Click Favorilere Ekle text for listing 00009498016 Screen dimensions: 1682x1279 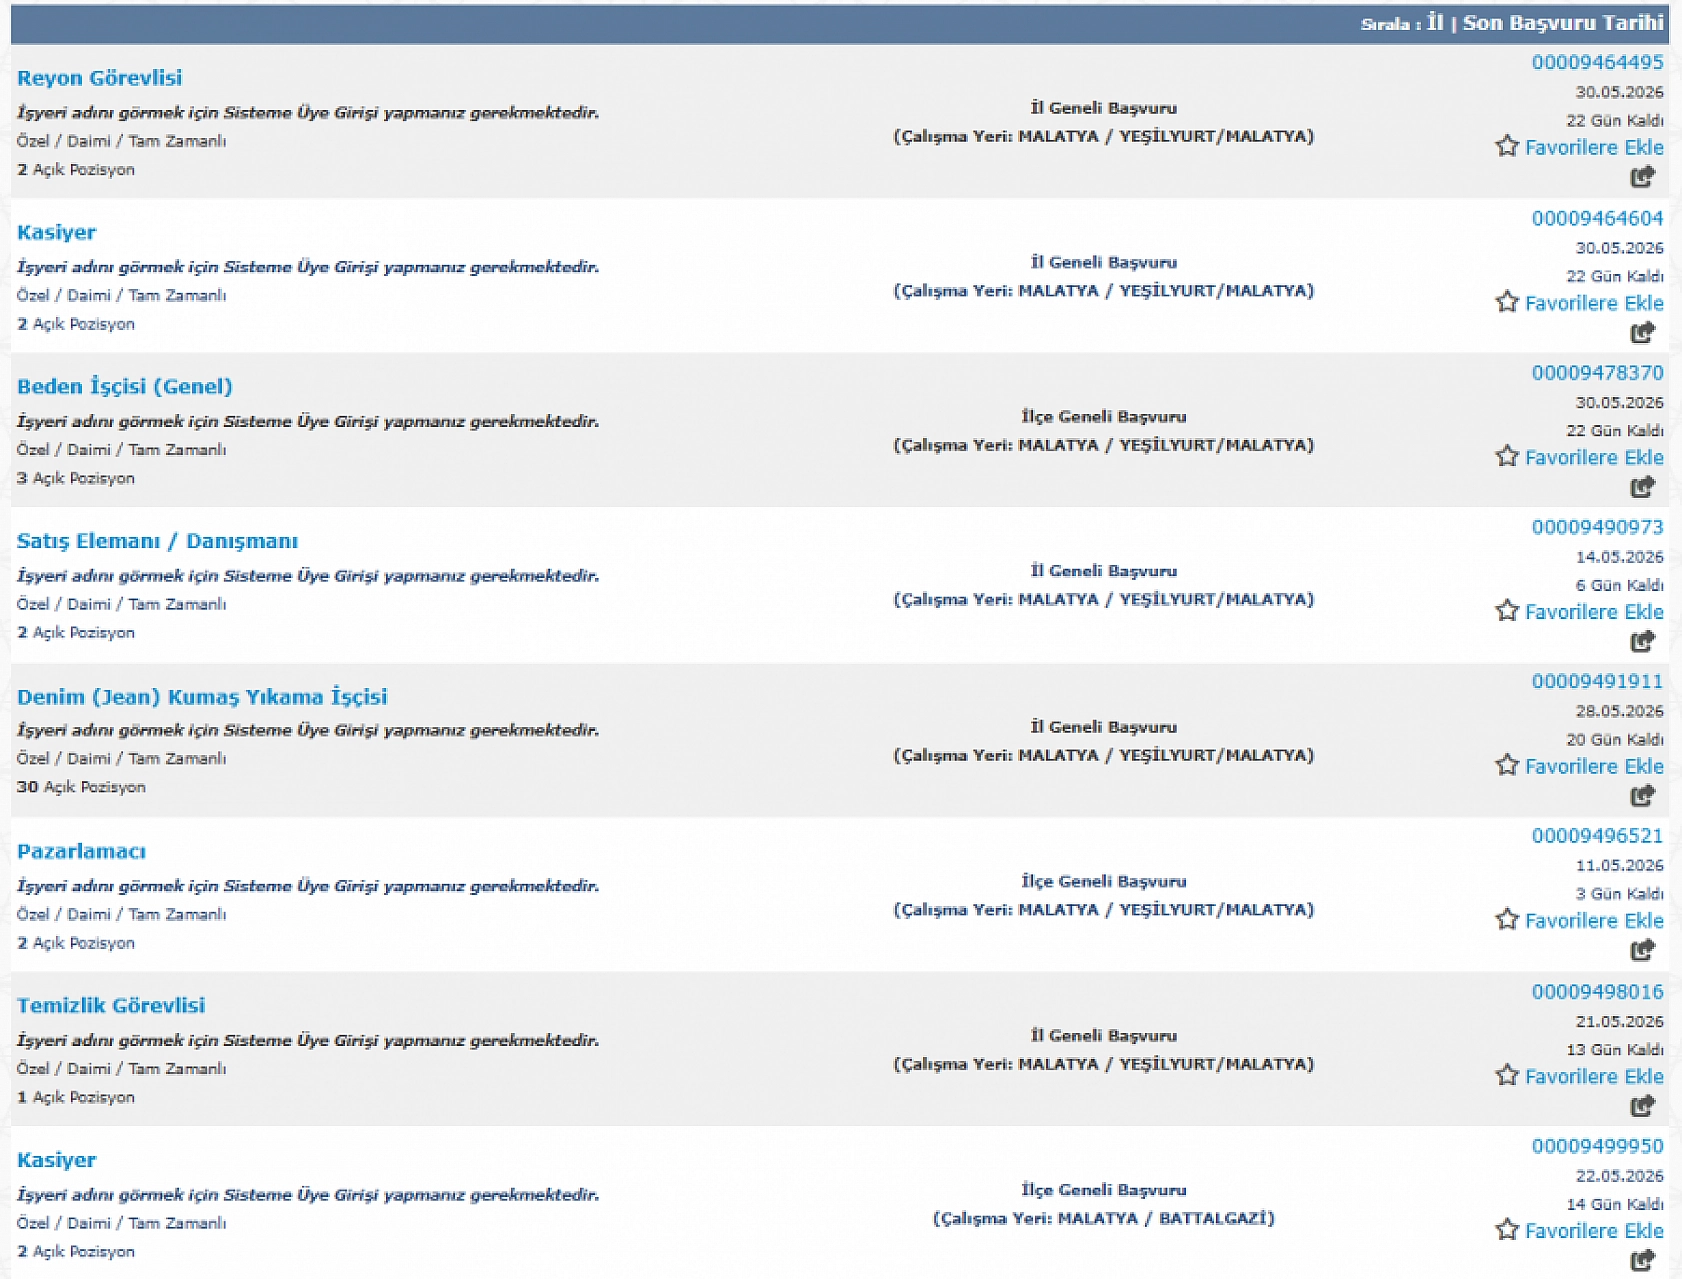pyautogui.click(x=1594, y=1076)
